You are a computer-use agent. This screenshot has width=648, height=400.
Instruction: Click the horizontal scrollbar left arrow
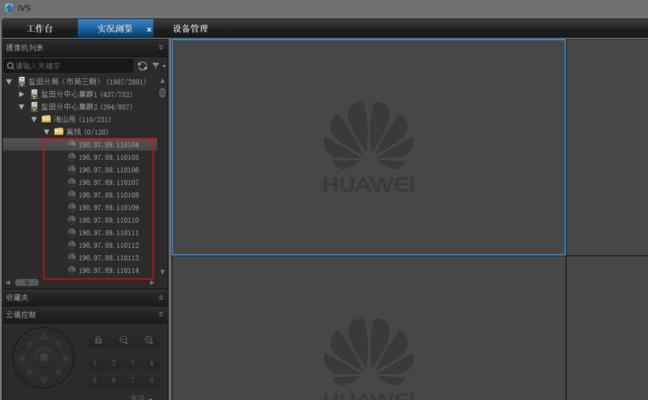(8, 283)
